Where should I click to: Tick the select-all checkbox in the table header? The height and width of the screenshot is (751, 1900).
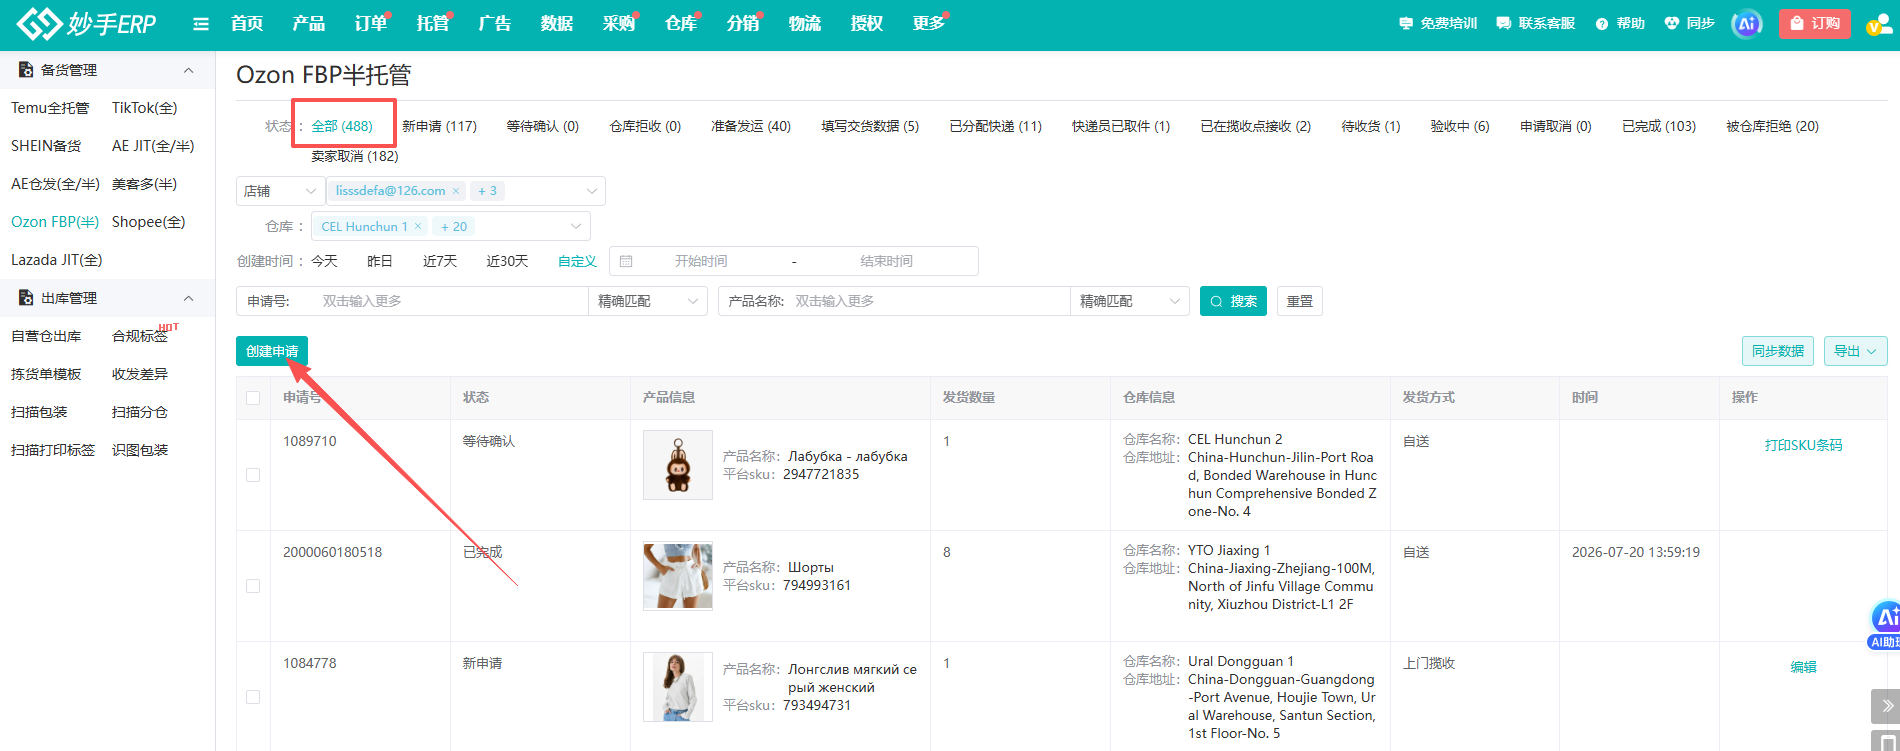[253, 398]
